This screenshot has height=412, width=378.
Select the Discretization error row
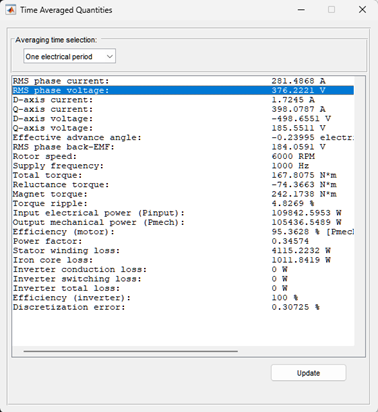183,307
